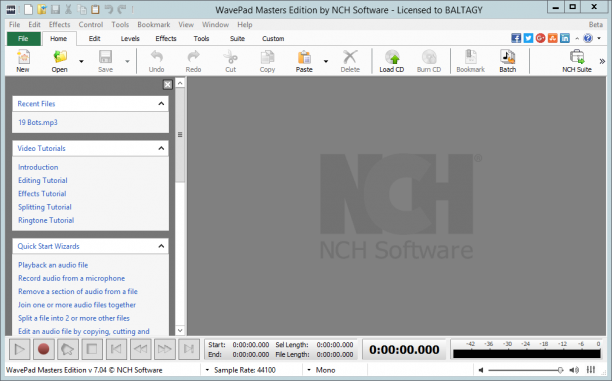The image size is (612, 381).
Task: Open the Save button dropdown arrow
Action: [x=127, y=61]
